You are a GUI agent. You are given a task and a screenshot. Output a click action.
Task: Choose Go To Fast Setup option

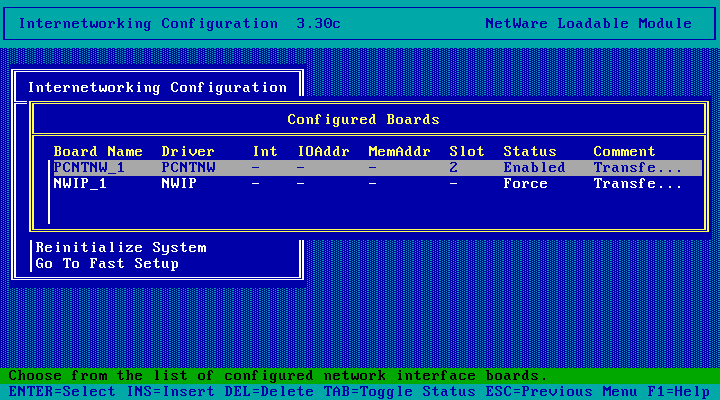pos(107,264)
